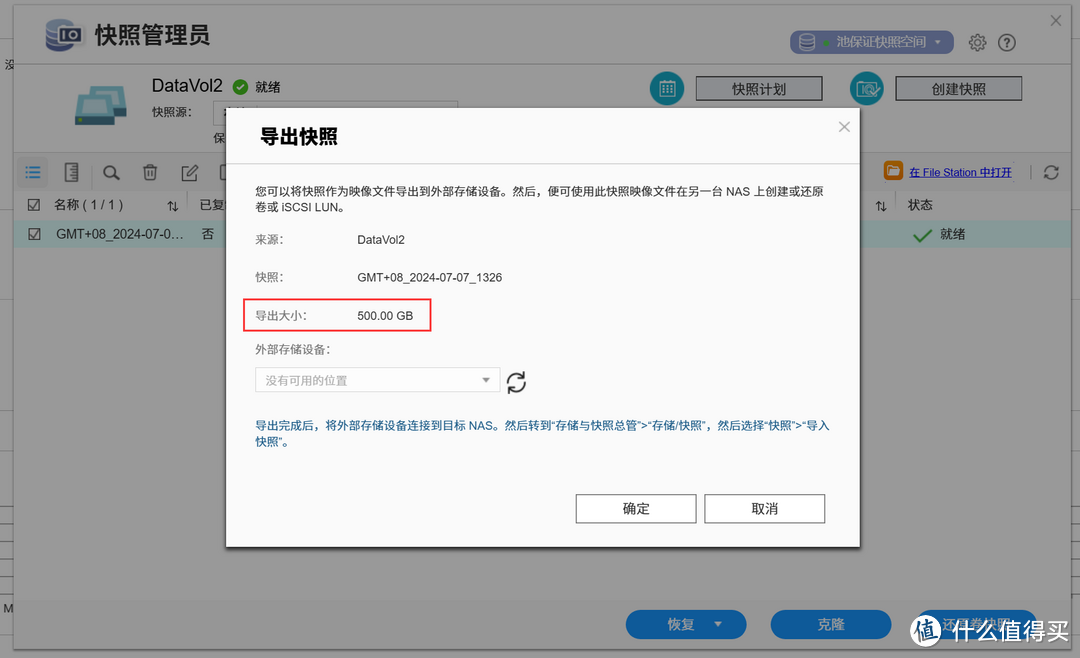
Task: Refresh external storage device list
Action: pos(516,382)
